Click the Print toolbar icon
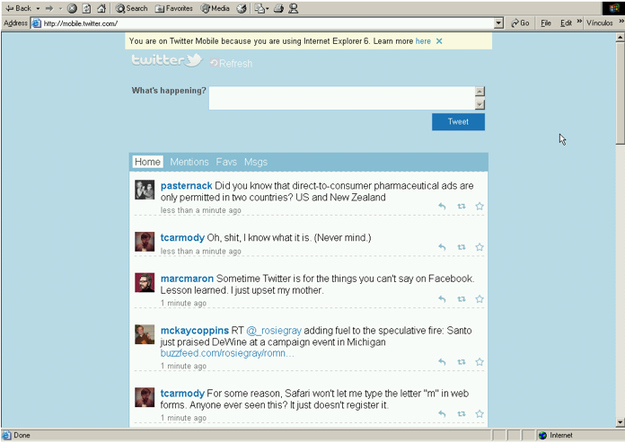 tap(279, 8)
